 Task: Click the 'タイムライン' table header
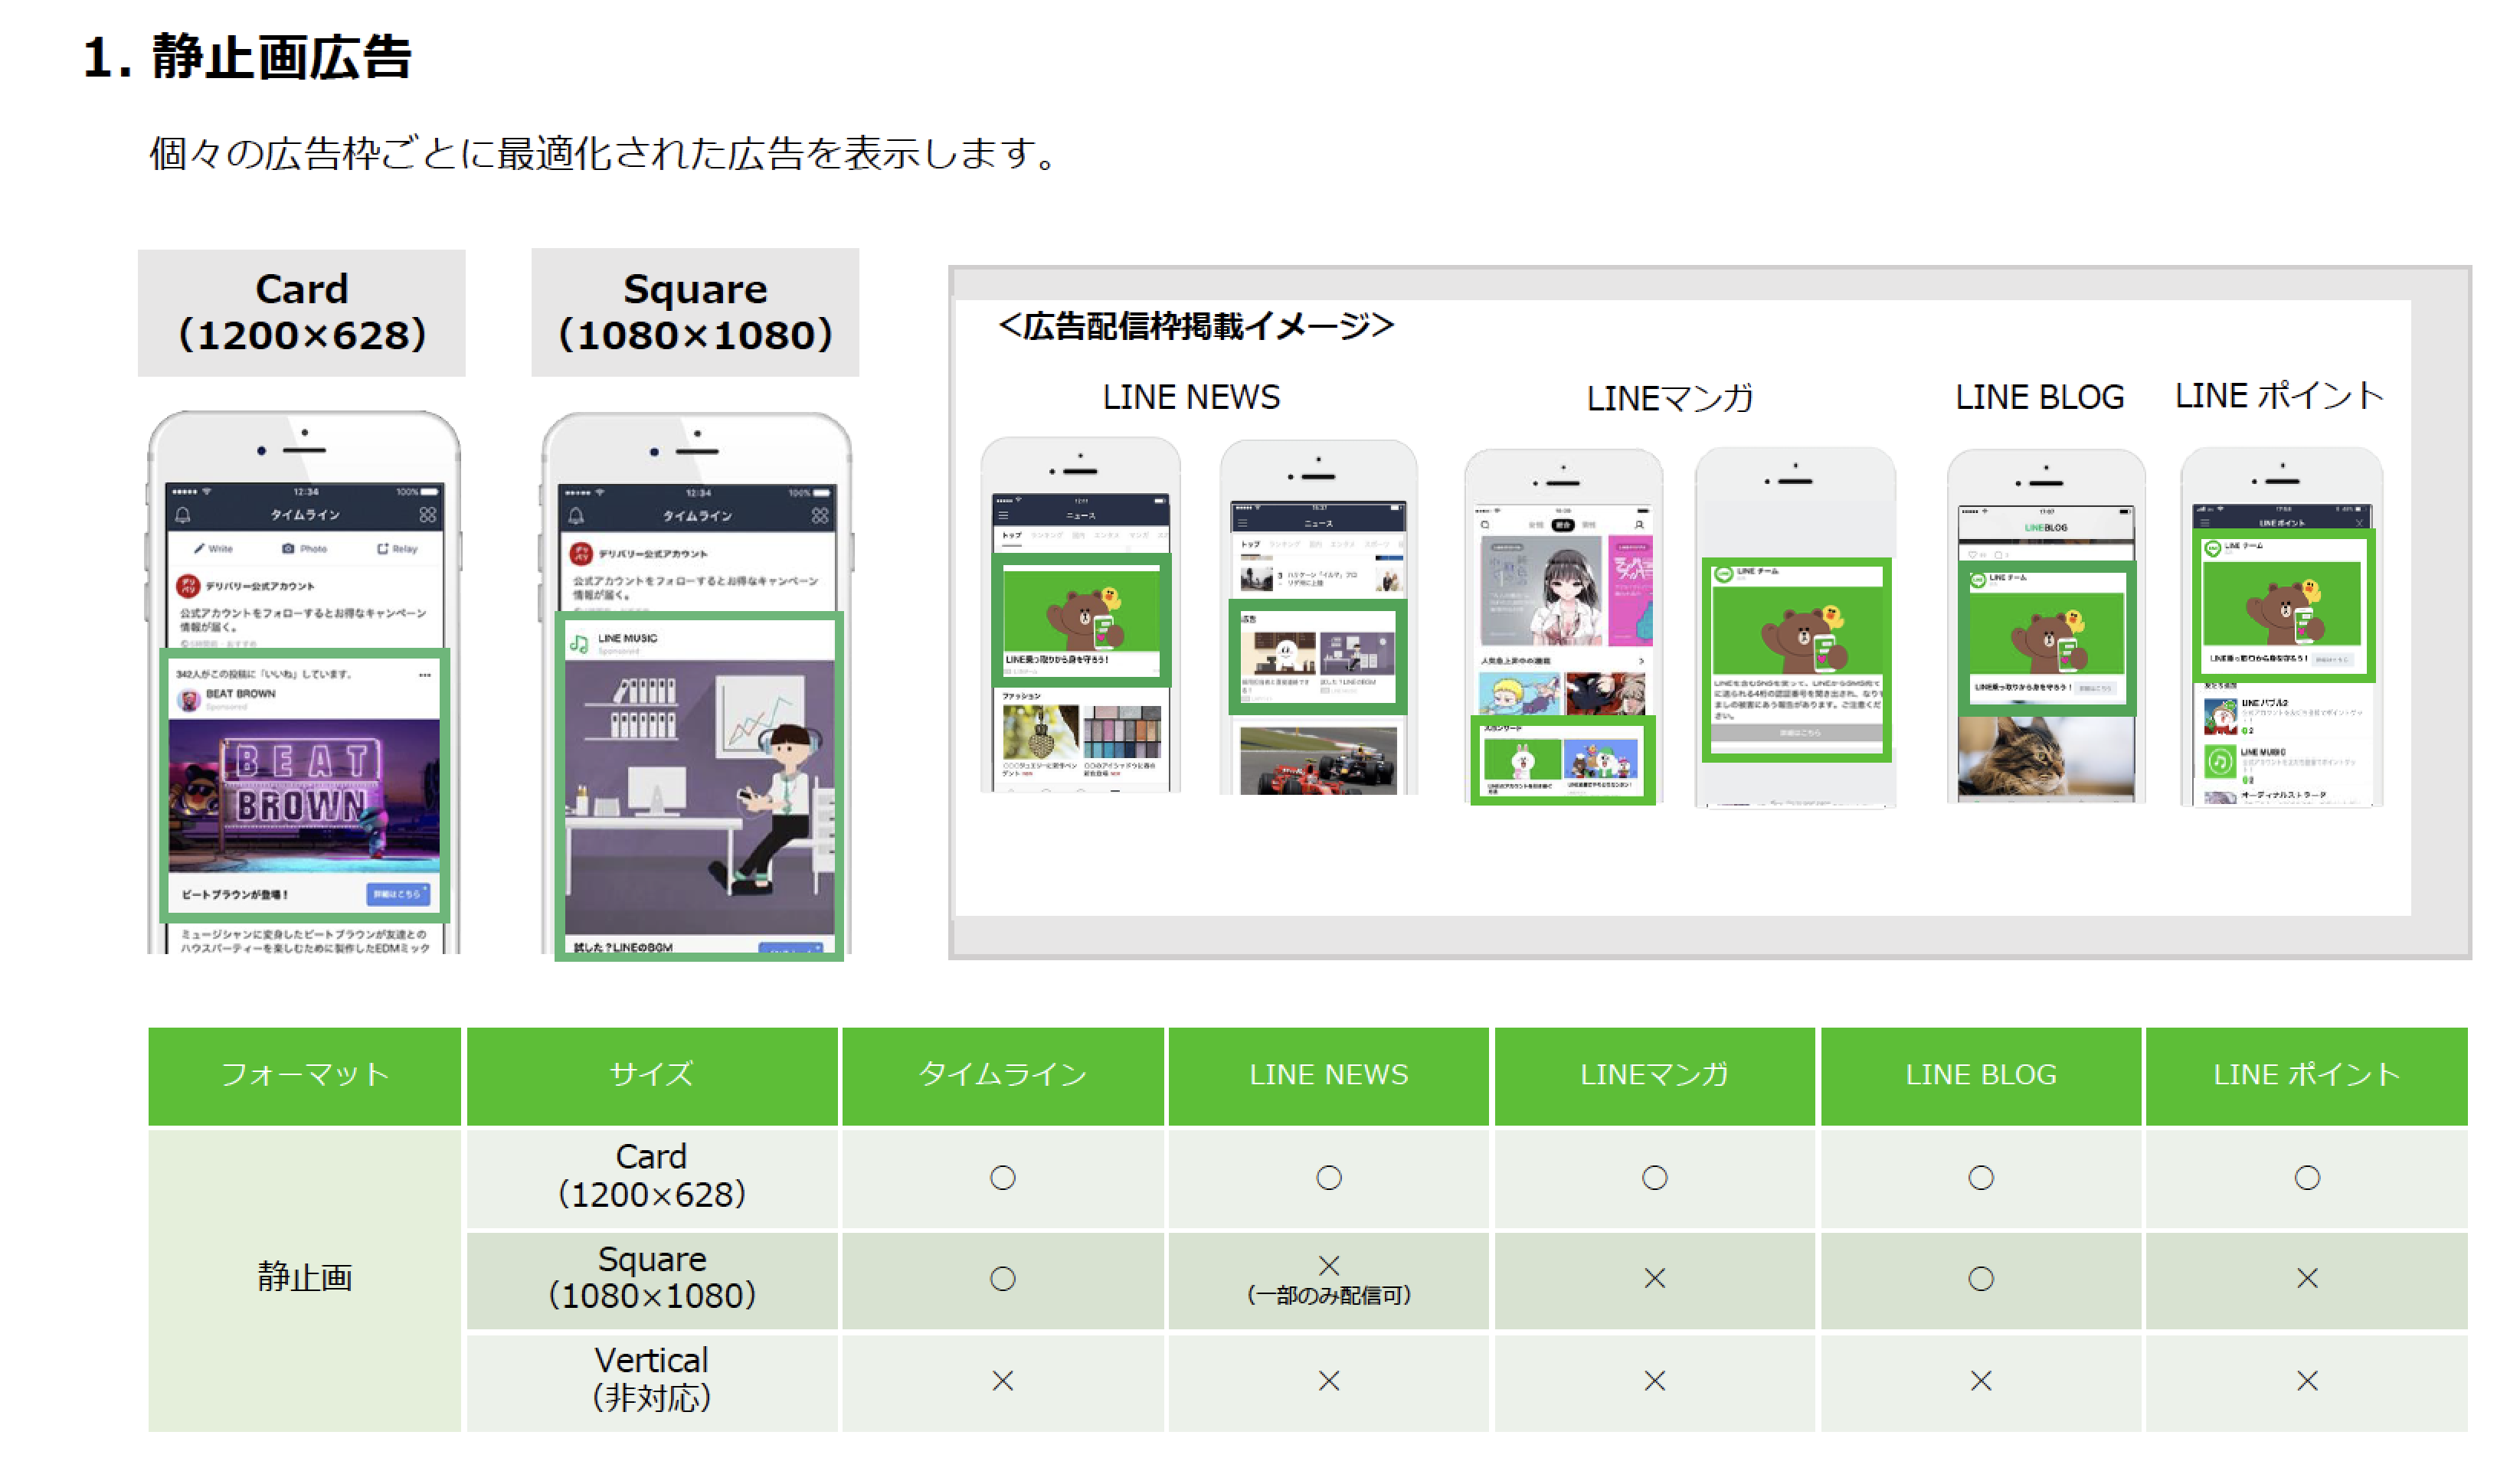pos(1003,1076)
